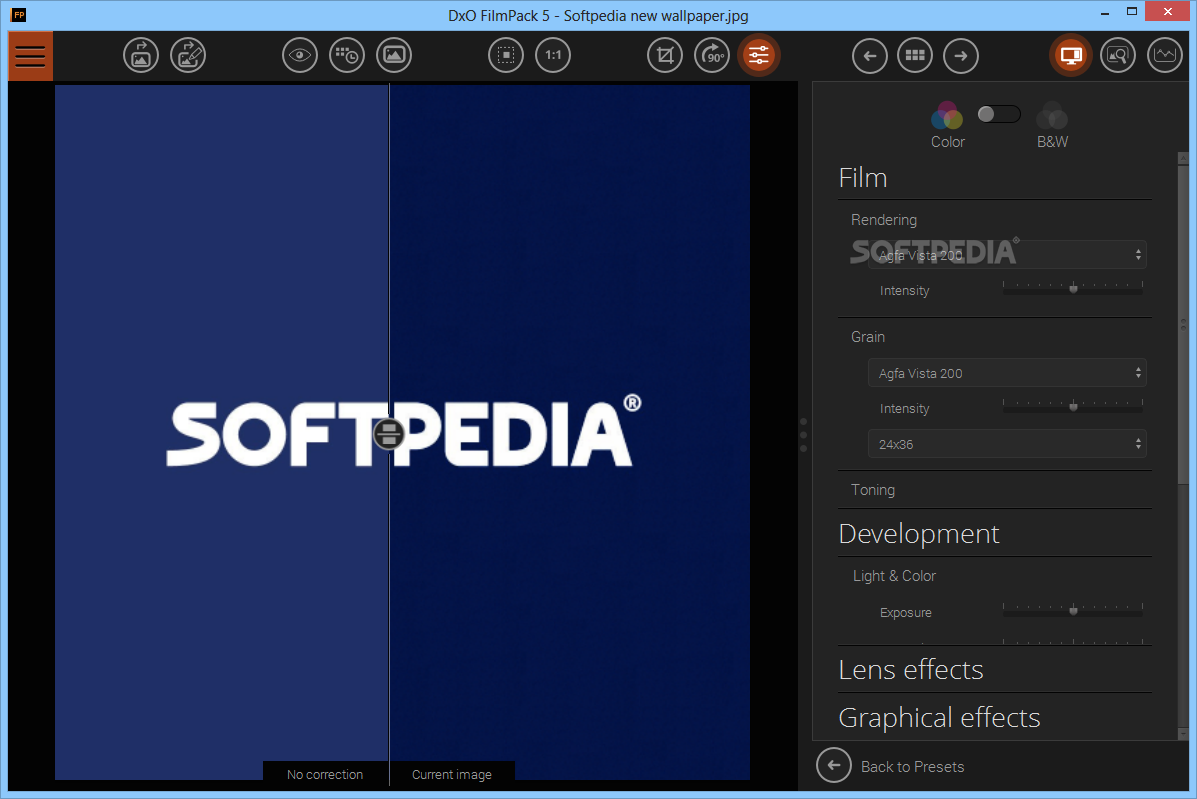Toggle the fullscreen monitor display icon
This screenshot has height=799, width=1197.
click(x=1070, y=55)
